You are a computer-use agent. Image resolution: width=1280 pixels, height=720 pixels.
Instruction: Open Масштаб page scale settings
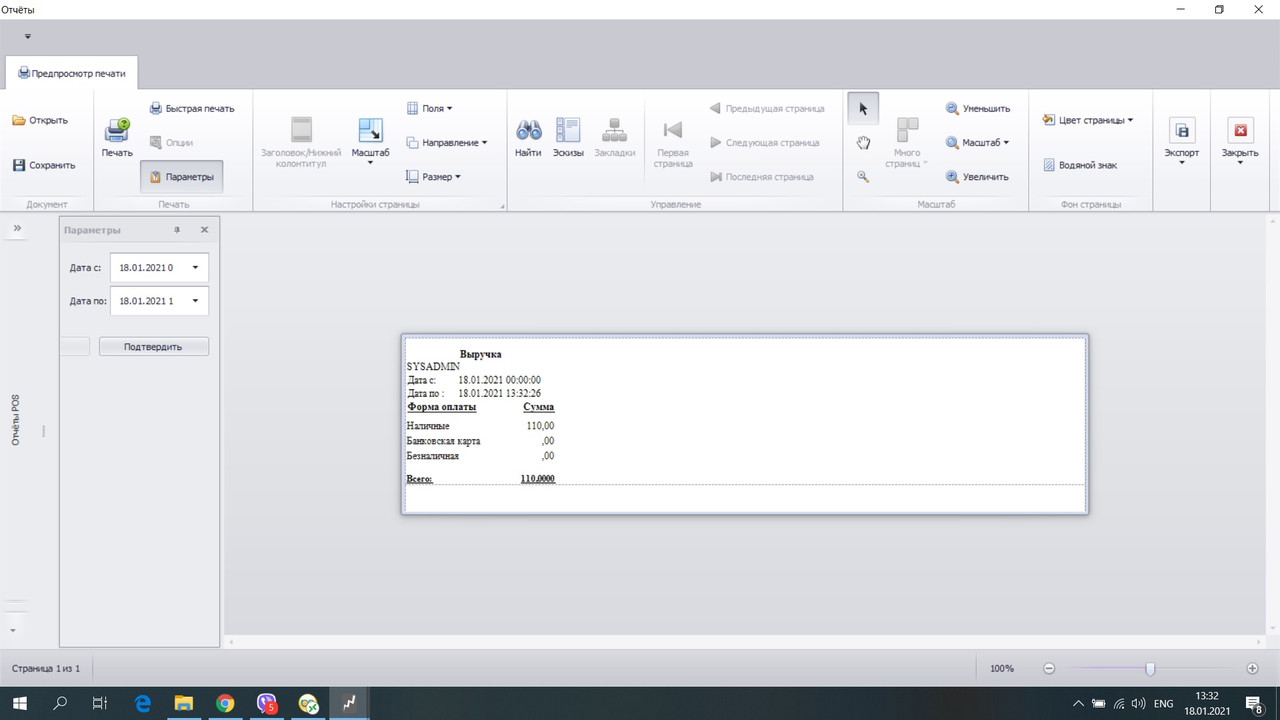tap(370, 142)
